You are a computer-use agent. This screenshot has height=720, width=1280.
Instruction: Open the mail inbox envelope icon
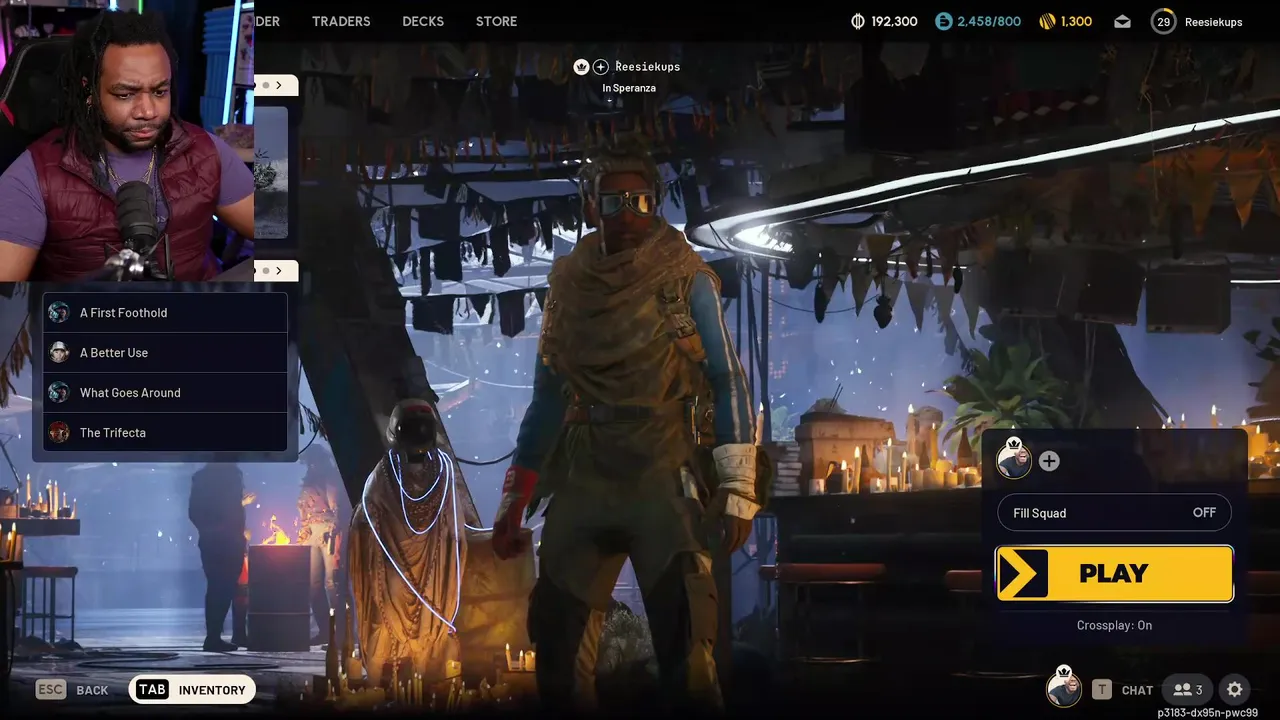[x=1122, y=21]
